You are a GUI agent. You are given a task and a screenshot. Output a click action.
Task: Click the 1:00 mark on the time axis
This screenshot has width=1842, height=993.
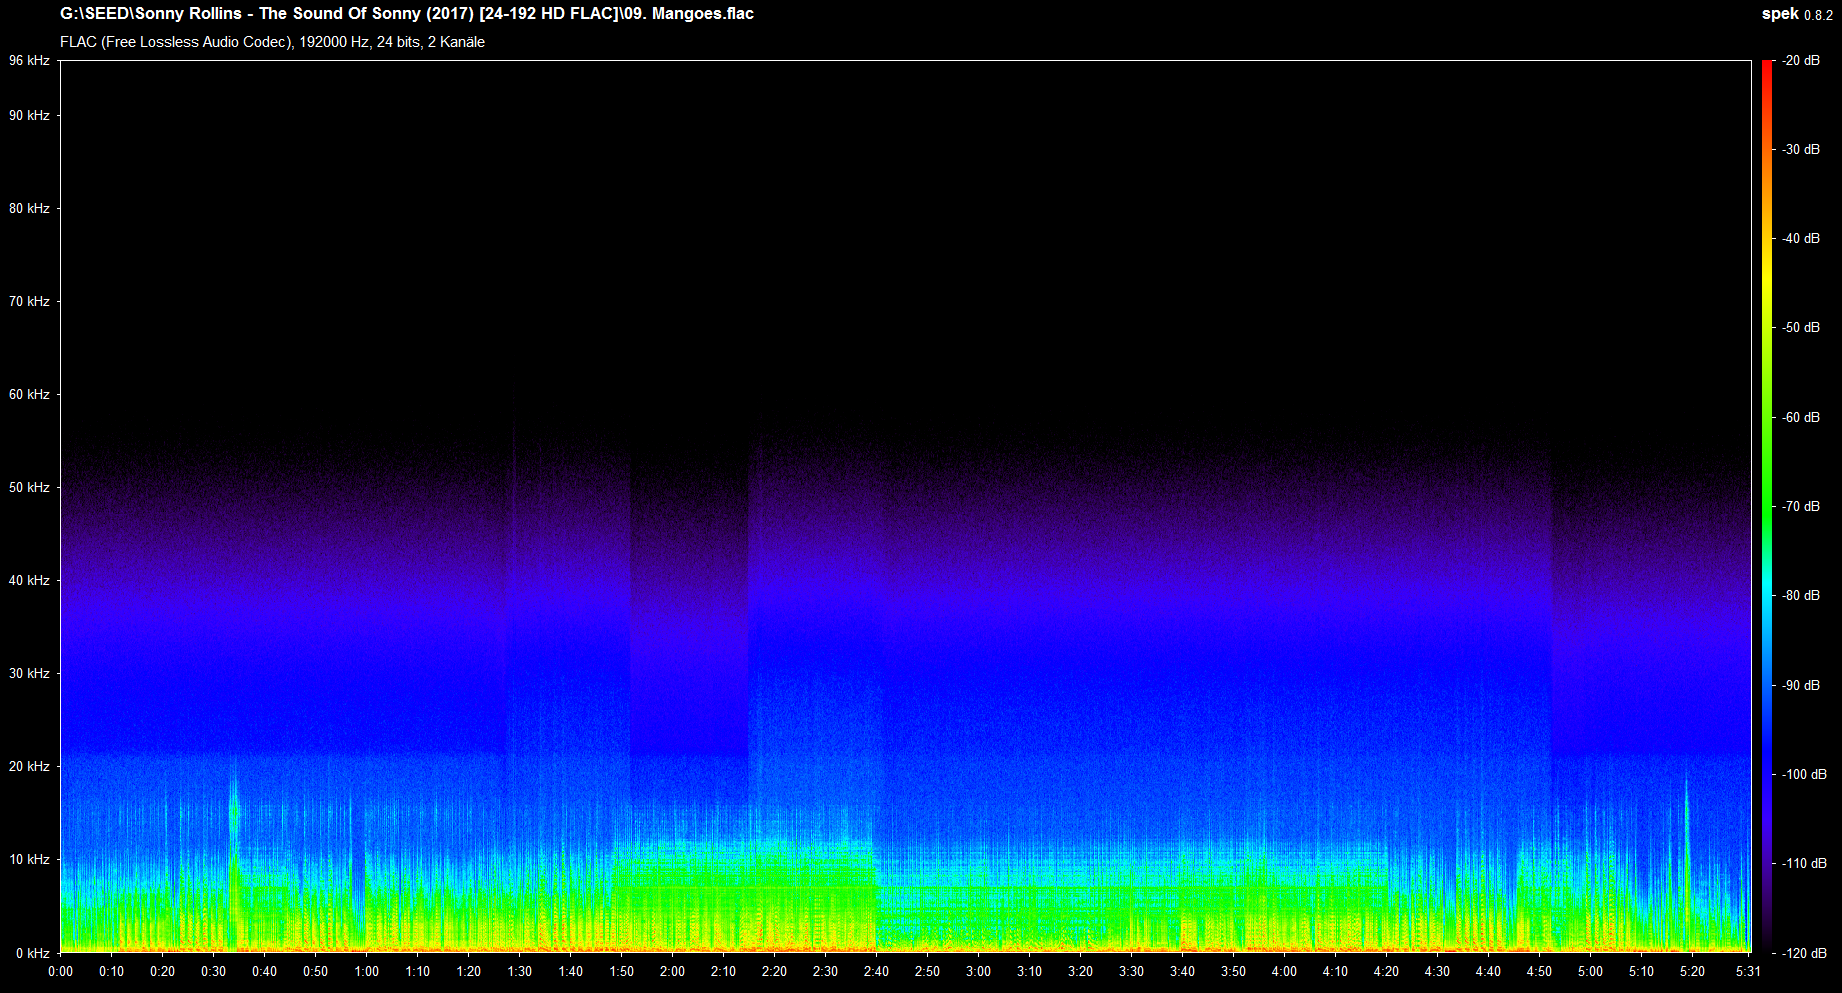pyautogui.click(x=366, y=971)
